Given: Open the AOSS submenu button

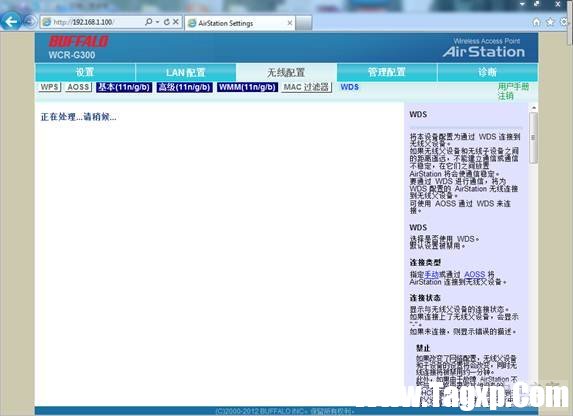Looking at the screenshot, I should click(79, 87).
